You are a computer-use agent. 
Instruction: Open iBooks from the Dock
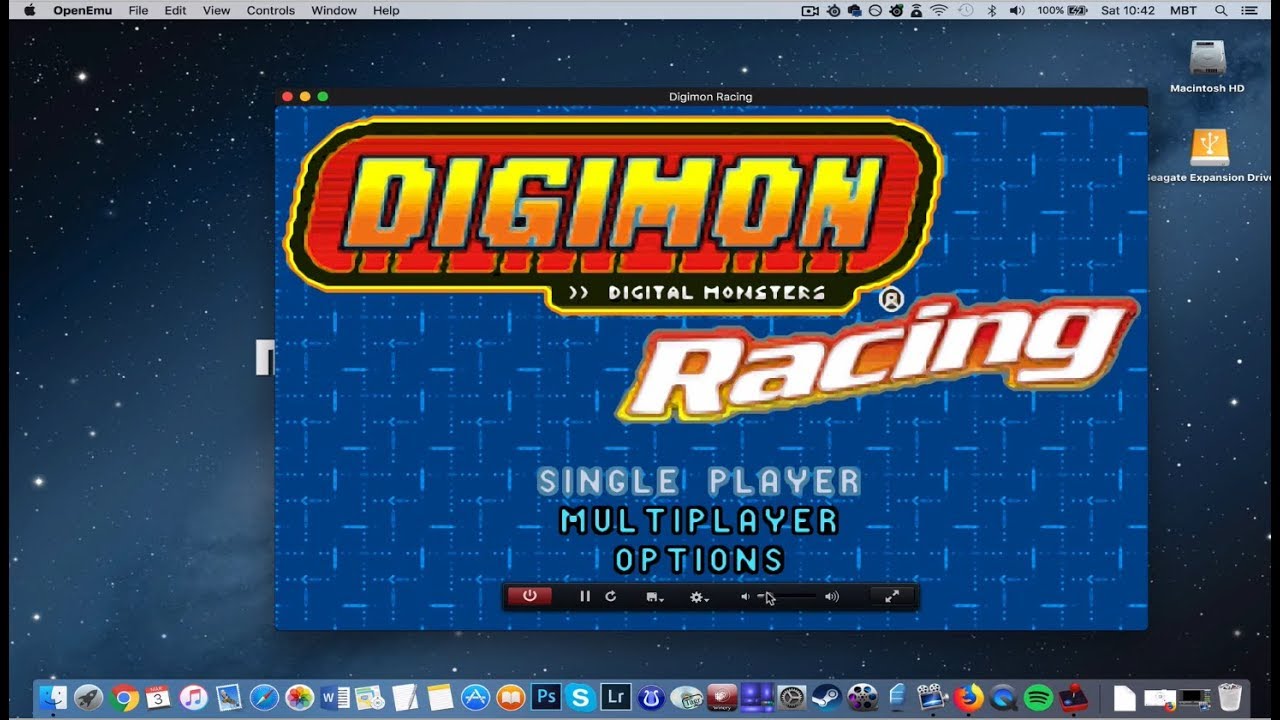point(510,697)
